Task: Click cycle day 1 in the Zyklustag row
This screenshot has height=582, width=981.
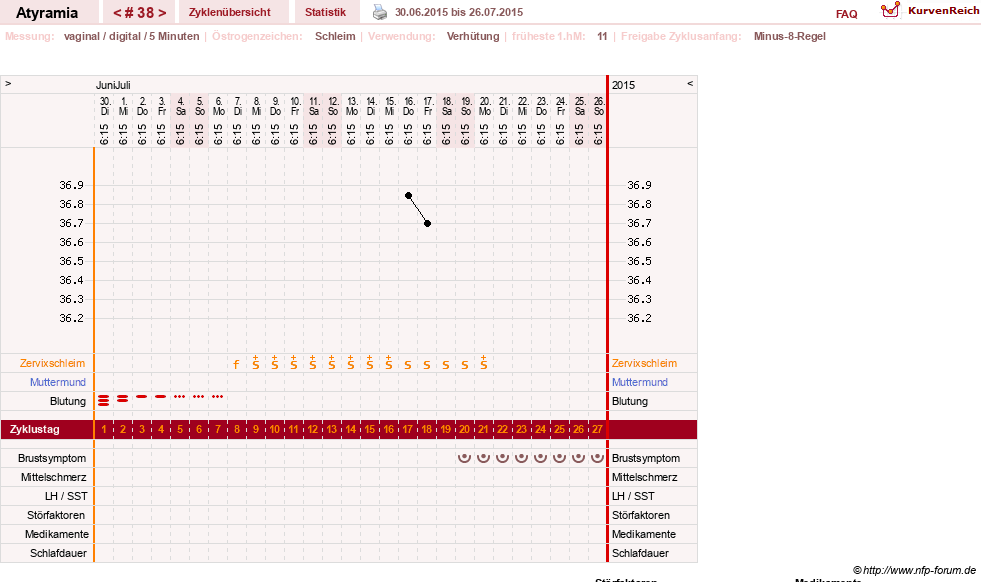Action: click(104, 429)
